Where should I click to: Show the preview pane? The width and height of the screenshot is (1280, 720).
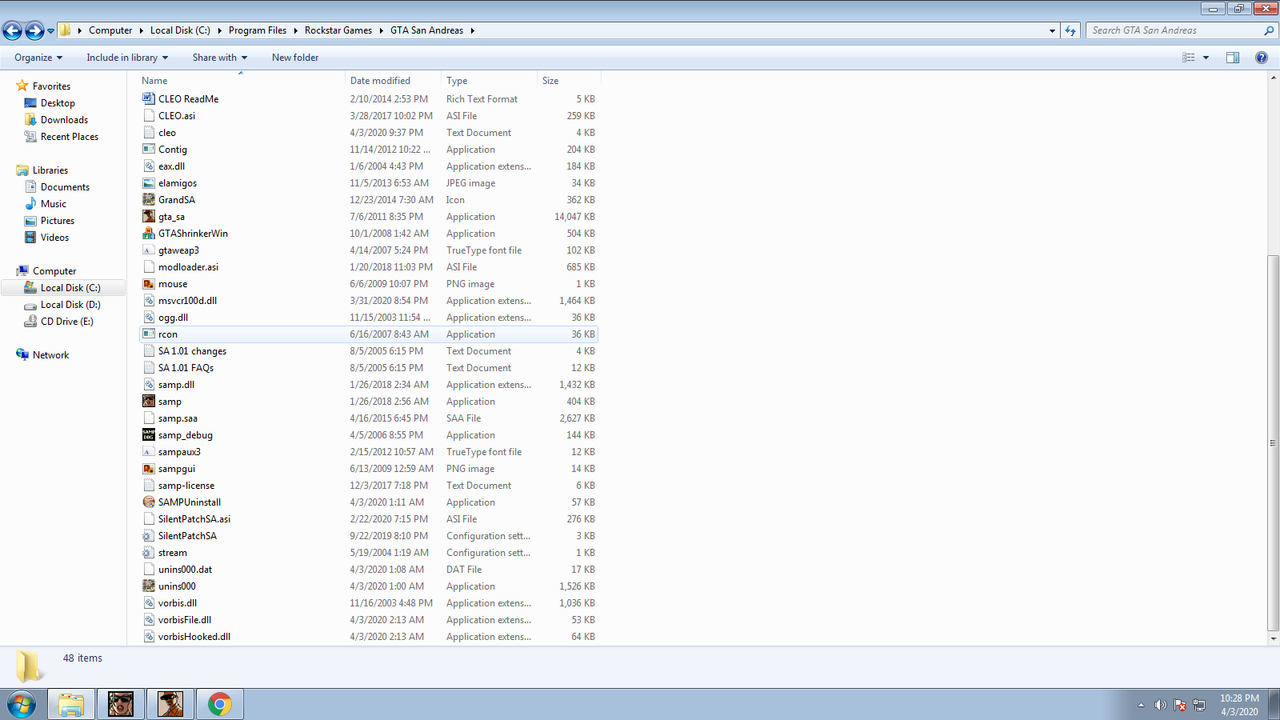pyautogui.click(x=1233, y=58)
